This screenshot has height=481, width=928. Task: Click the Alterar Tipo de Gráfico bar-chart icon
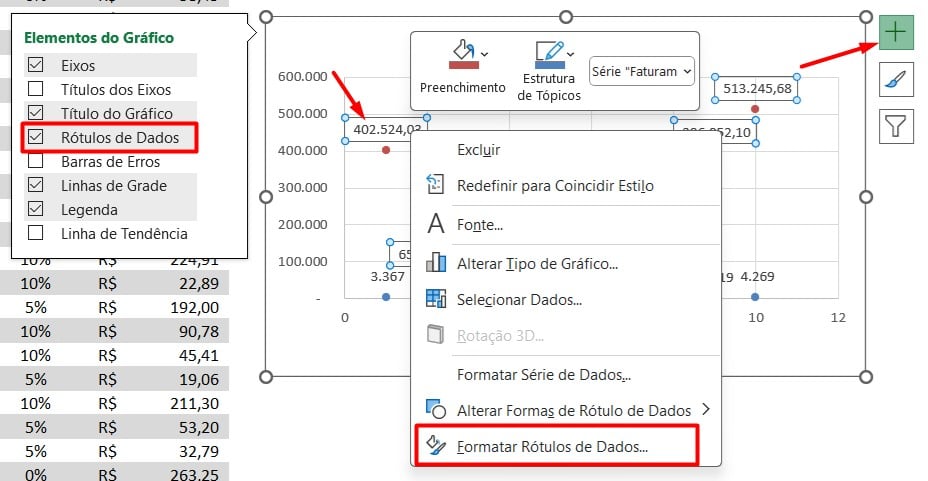pyautogui.click(x=436, y=262)
